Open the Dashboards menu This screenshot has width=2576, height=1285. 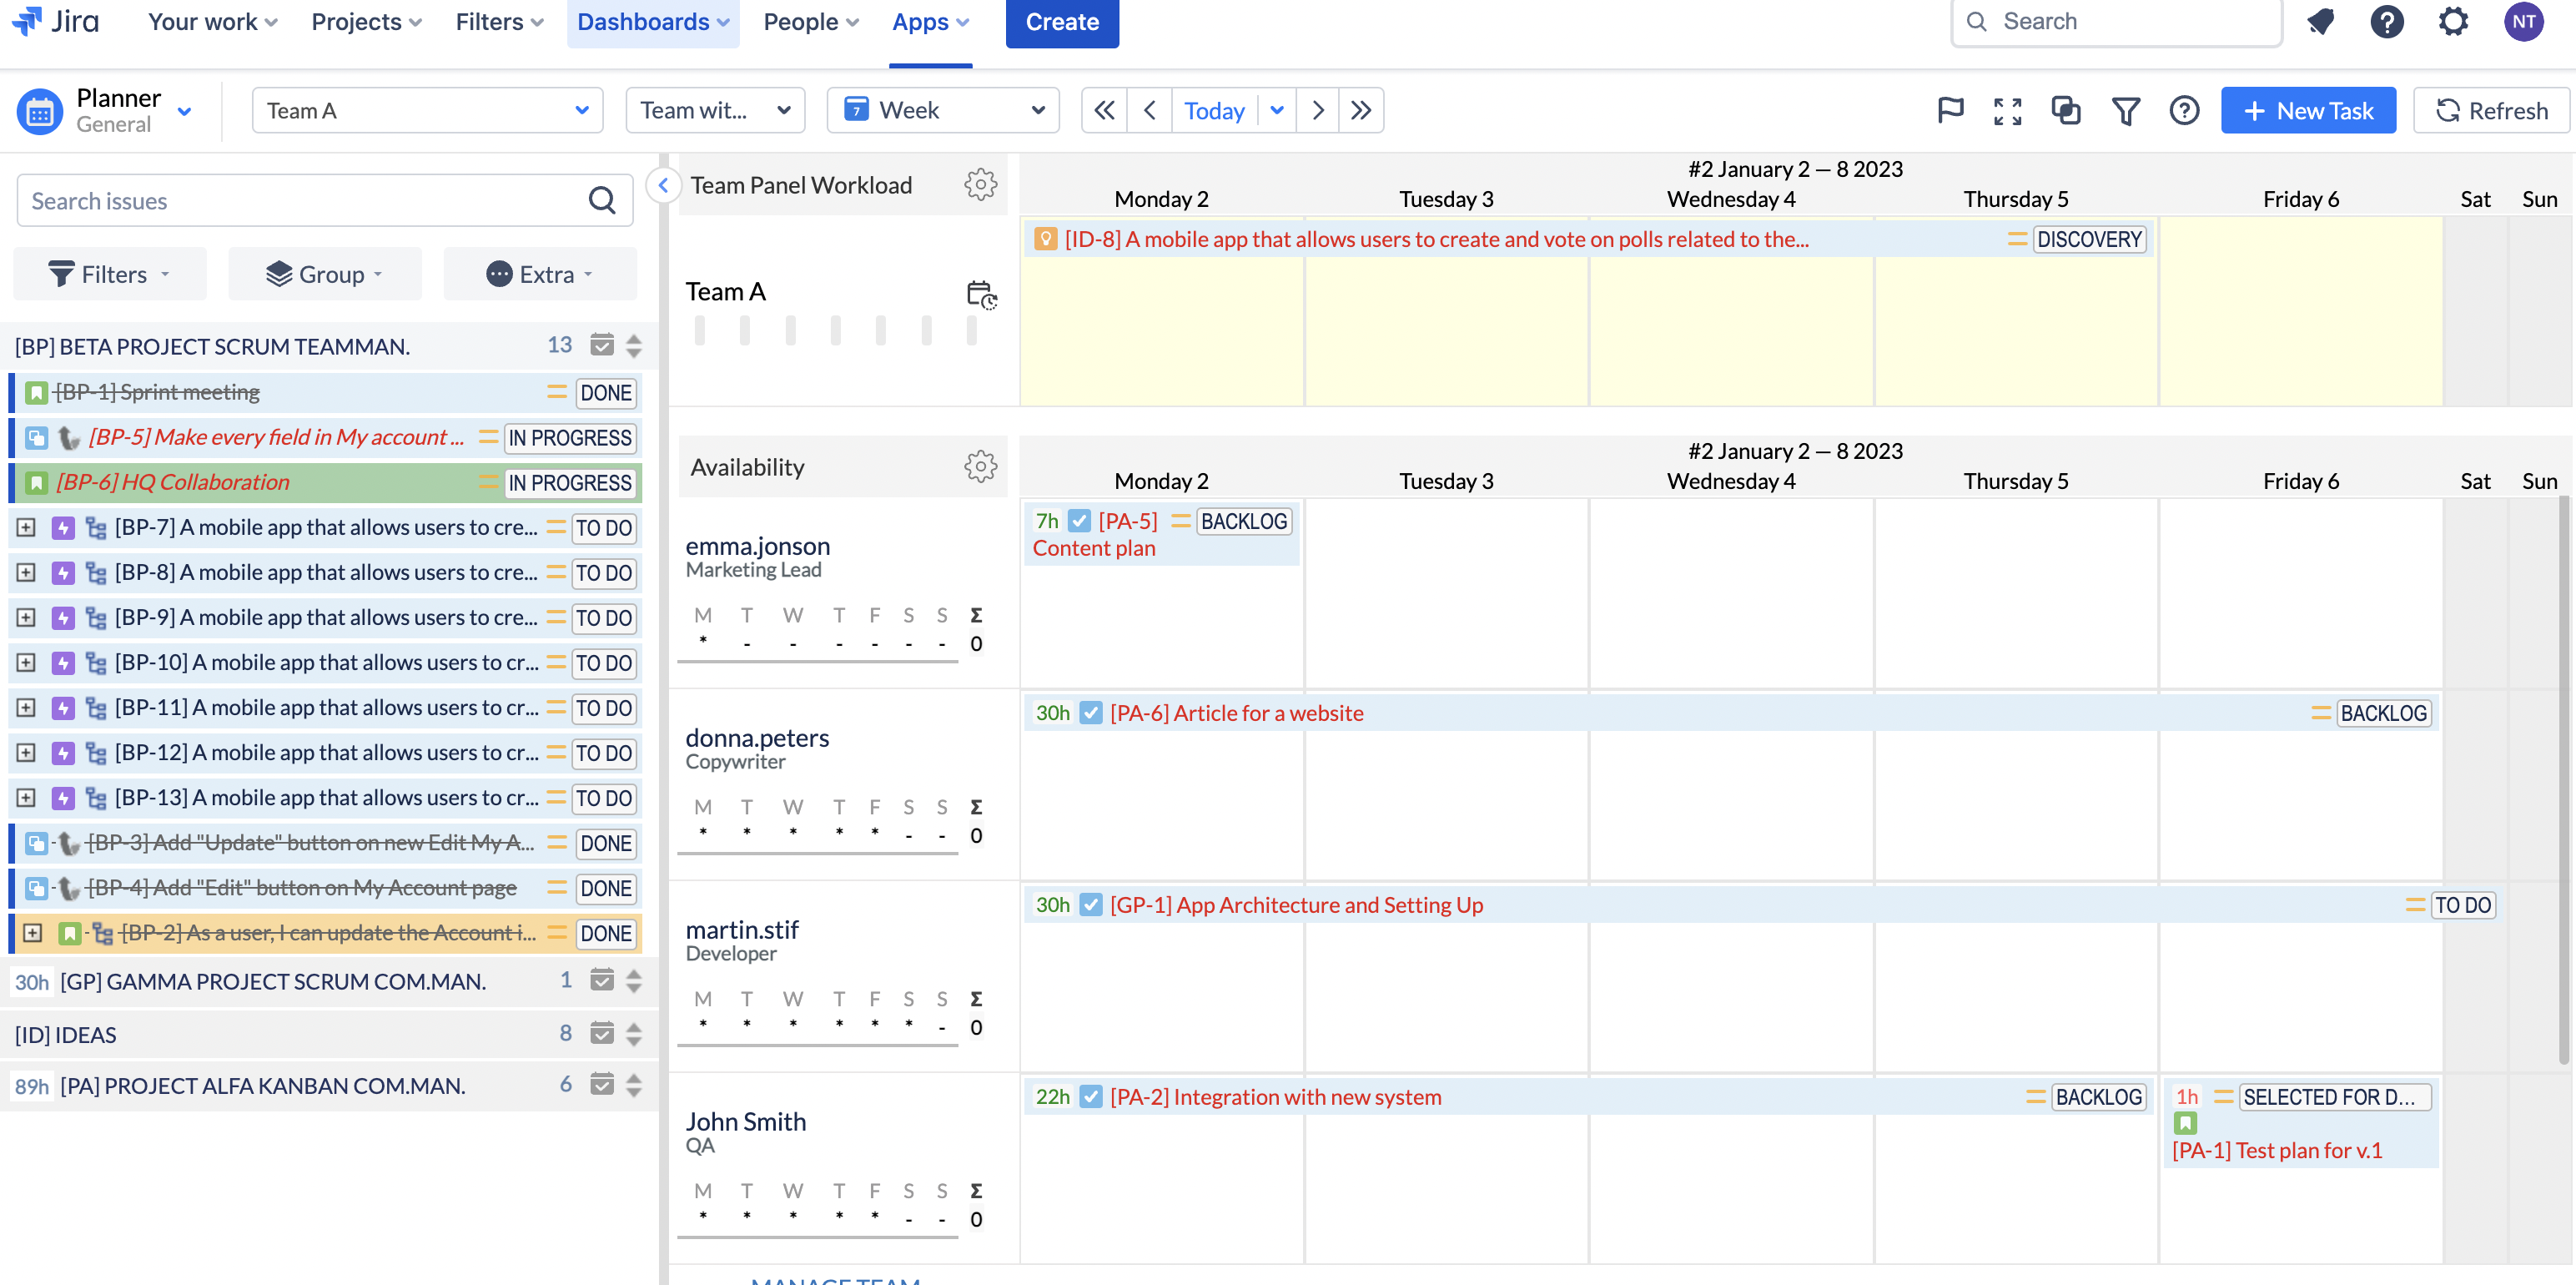point(652,21)
